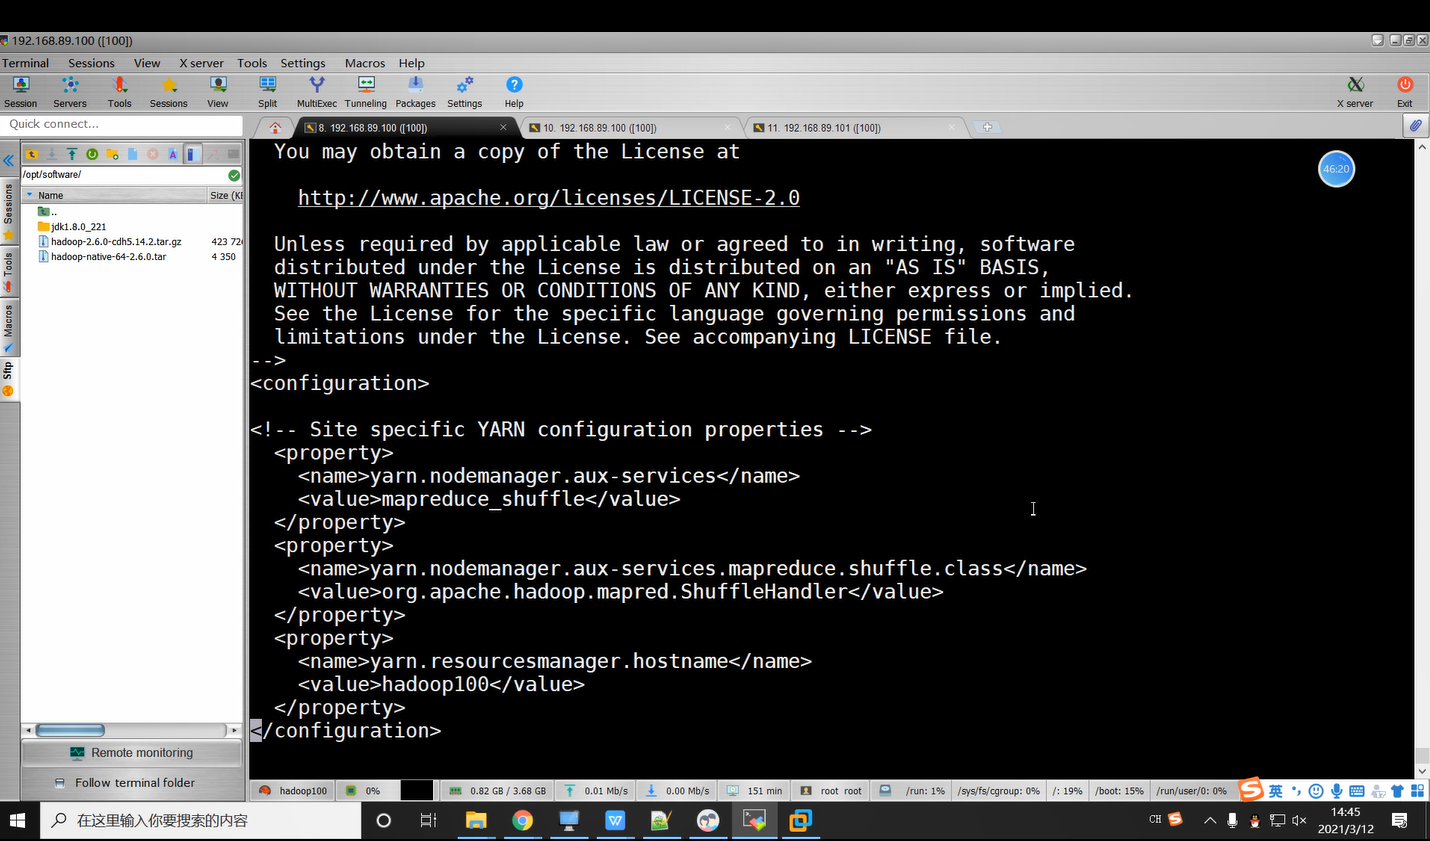The image size is (1430, 841).
Task: Click the root root users status
Action: 831,791
